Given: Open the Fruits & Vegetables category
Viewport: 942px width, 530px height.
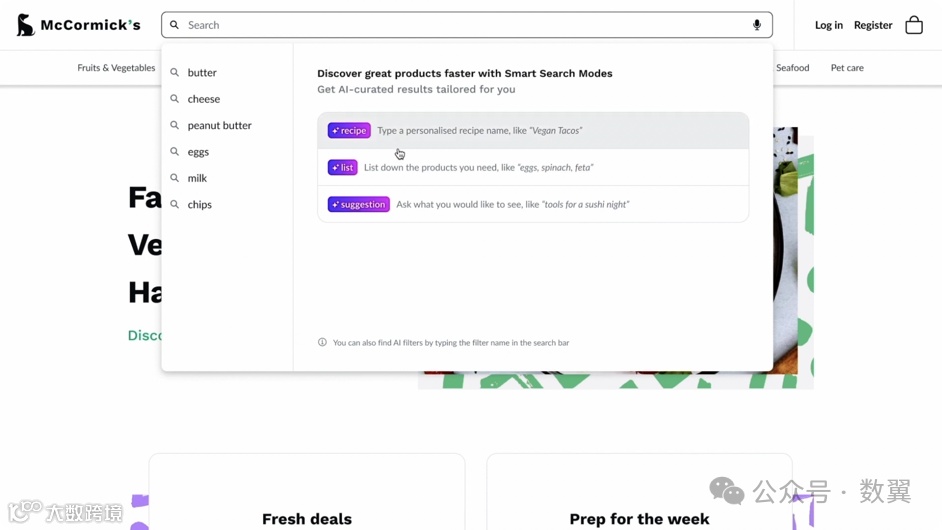Looking at the screenshot, I should (116, 68).
